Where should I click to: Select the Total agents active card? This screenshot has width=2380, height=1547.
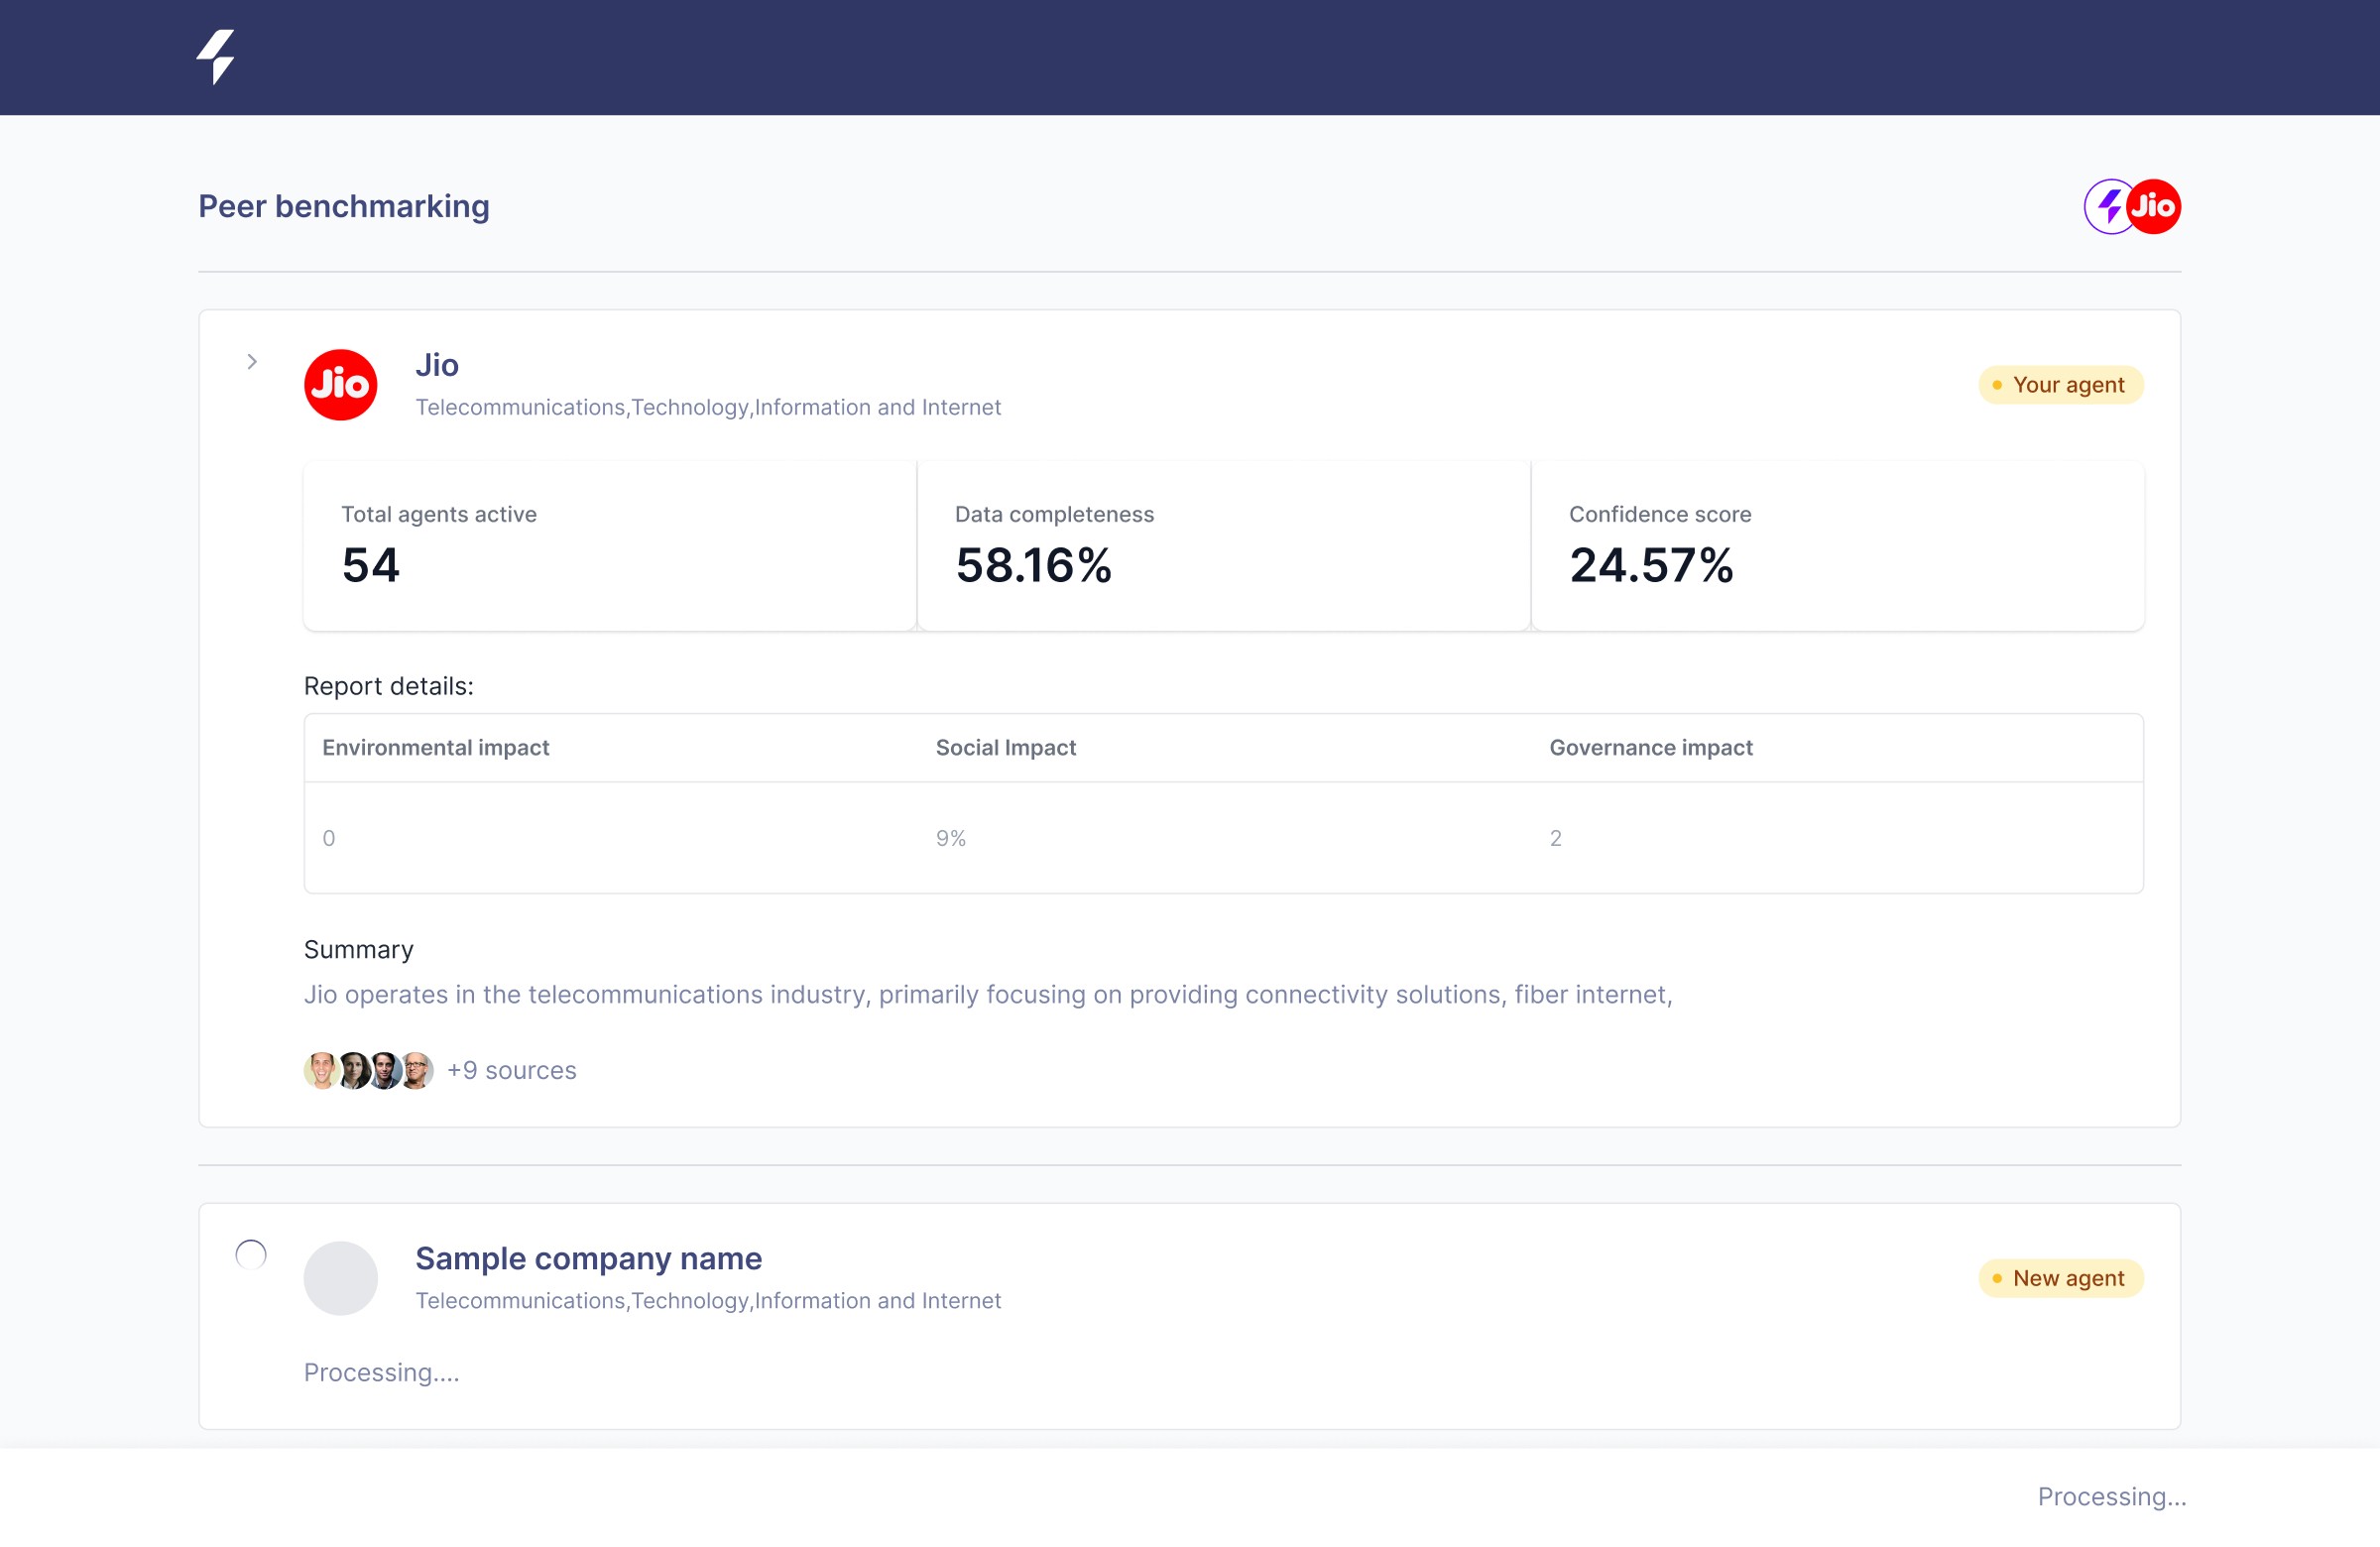[610, 546]
